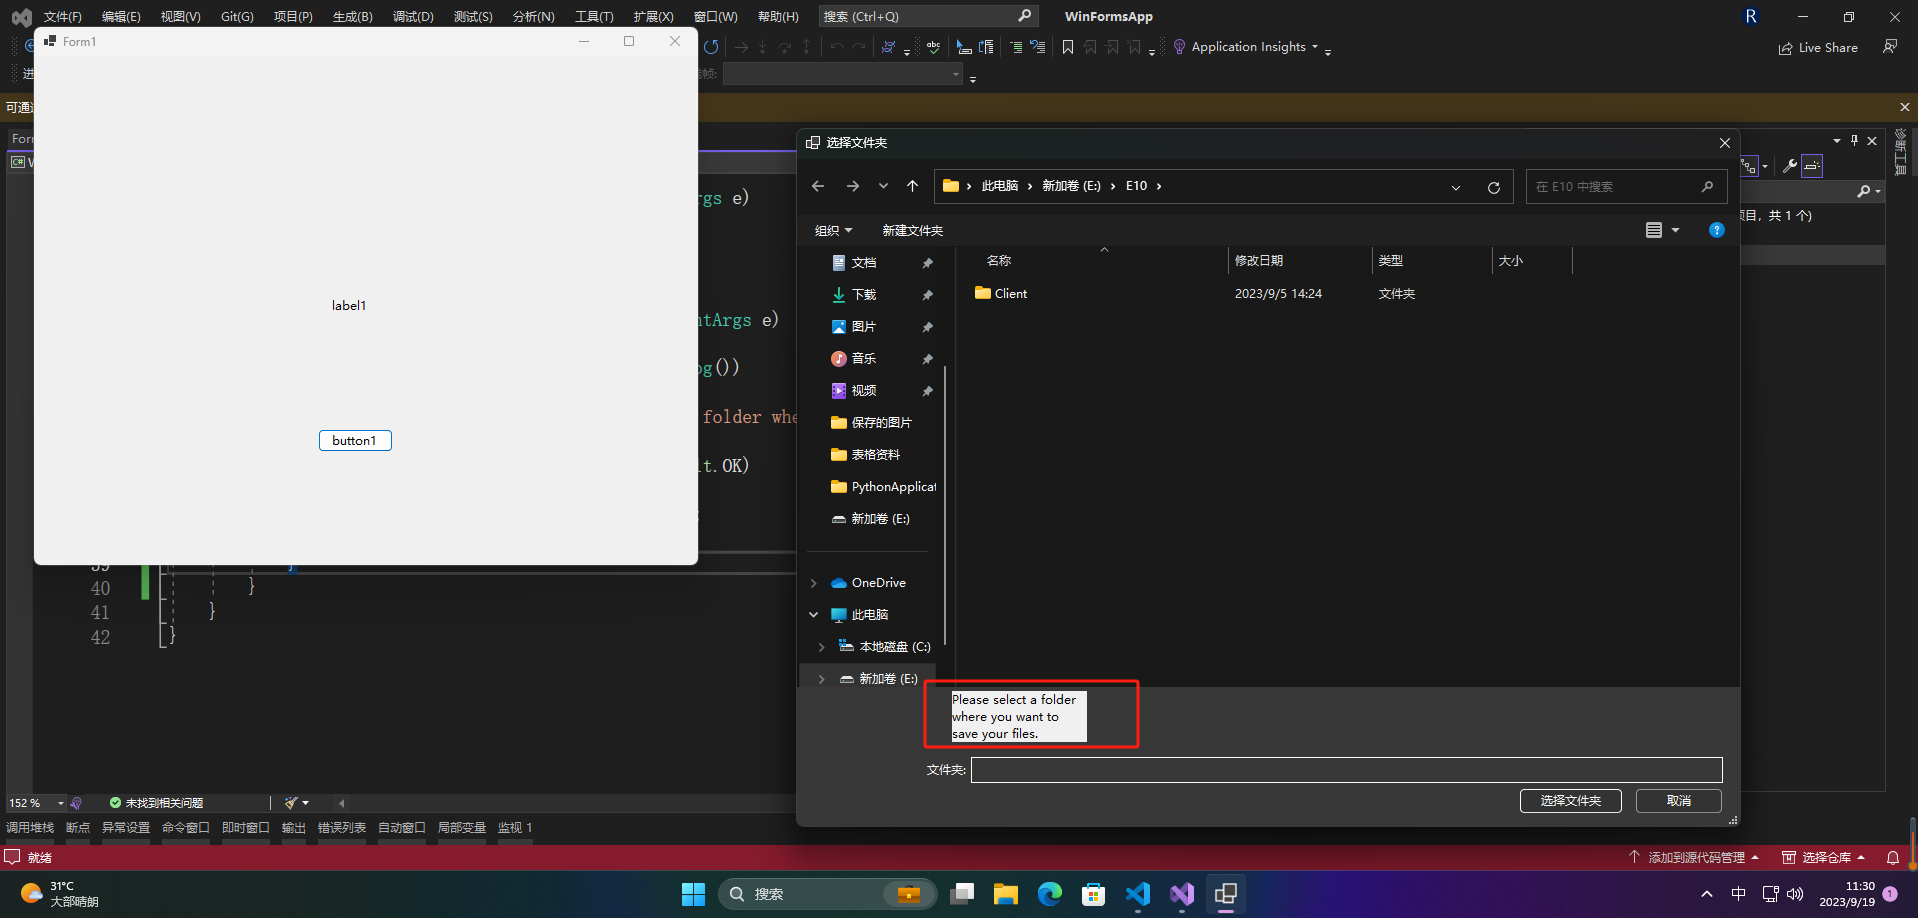Sort file list by 名称 column header

point(999,261)
